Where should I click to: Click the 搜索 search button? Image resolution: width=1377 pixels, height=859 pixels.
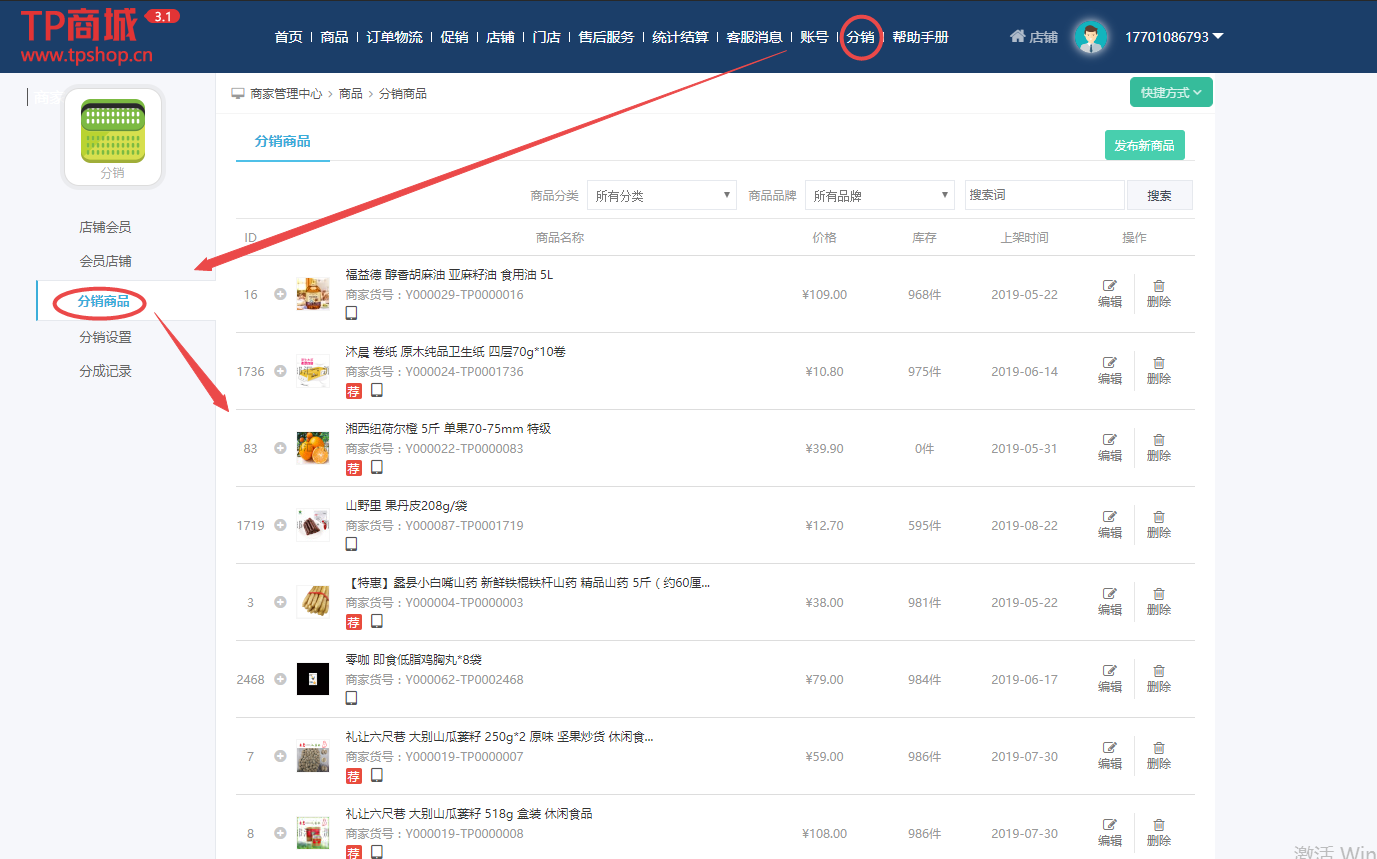pos(1159,195)
